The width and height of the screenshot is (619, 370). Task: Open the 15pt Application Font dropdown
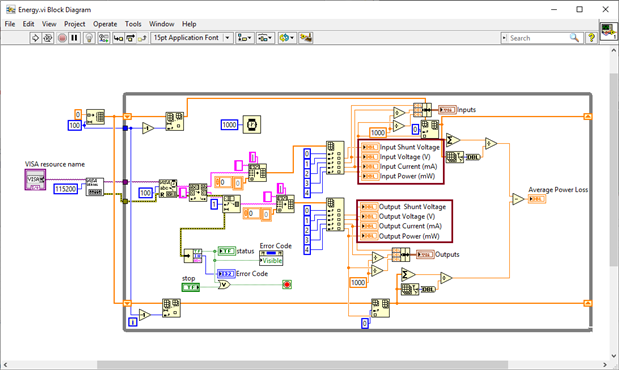[x=191, y=38]
